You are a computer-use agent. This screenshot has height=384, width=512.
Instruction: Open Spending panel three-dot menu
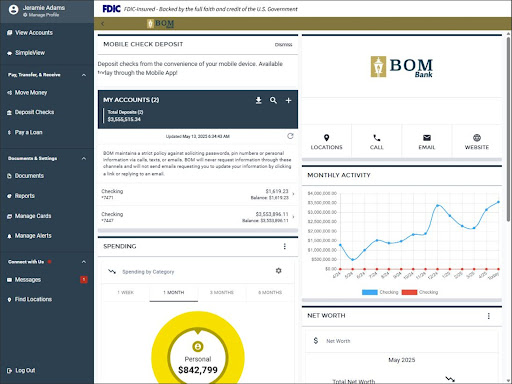pos(284,246)
